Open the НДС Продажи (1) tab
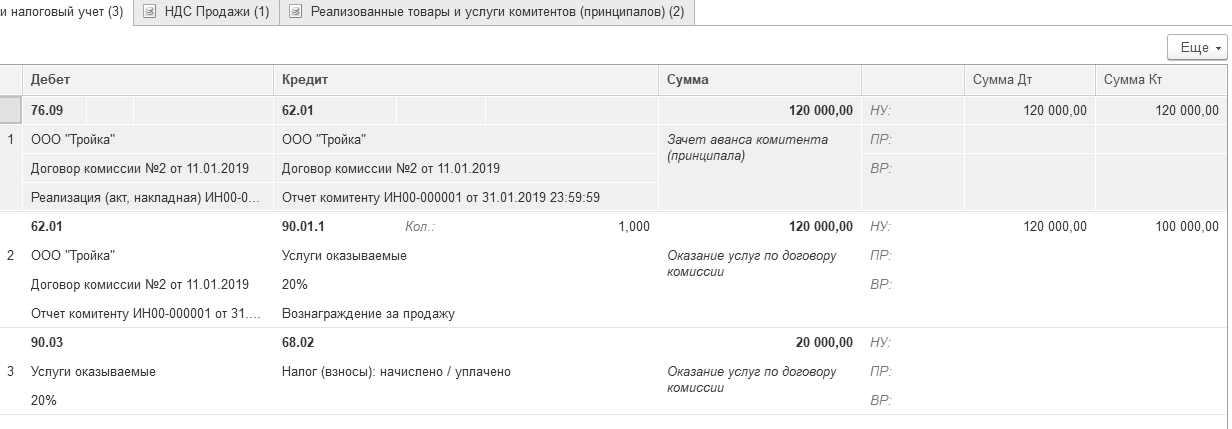Screen dimensions: 1232x429 click(x=217, y=12)
